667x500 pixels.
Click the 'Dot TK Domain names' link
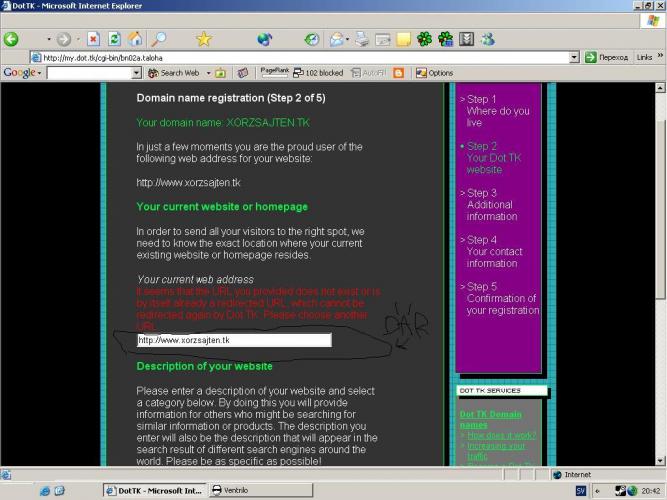[491, 419]
